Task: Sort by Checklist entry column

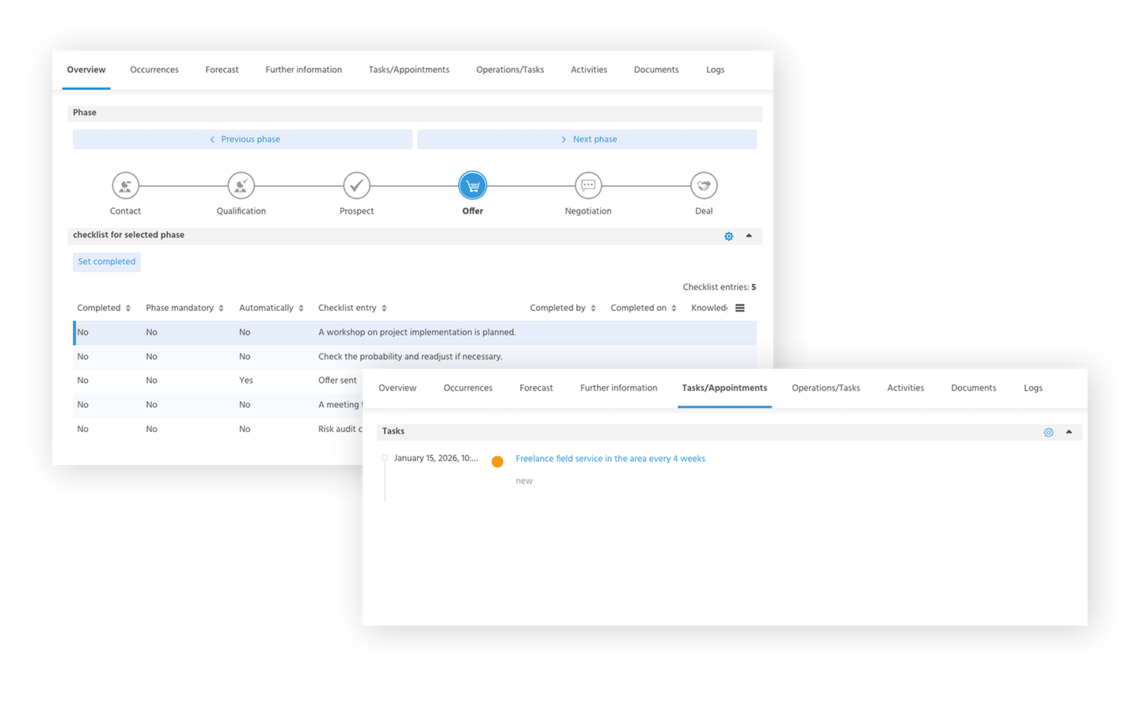Action: pyautogui.click(x=352, y=308)
